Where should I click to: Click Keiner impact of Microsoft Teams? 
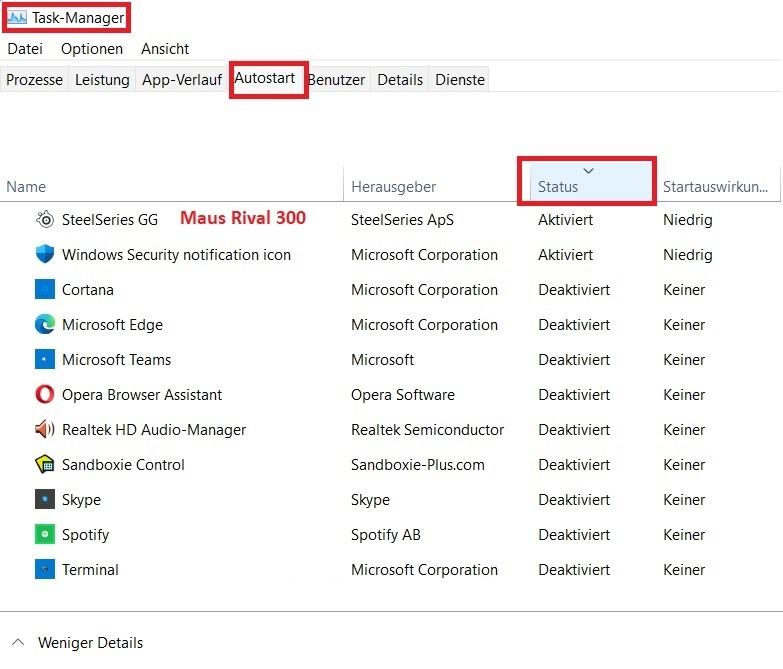pyautogui.click(x=684, y=359)
